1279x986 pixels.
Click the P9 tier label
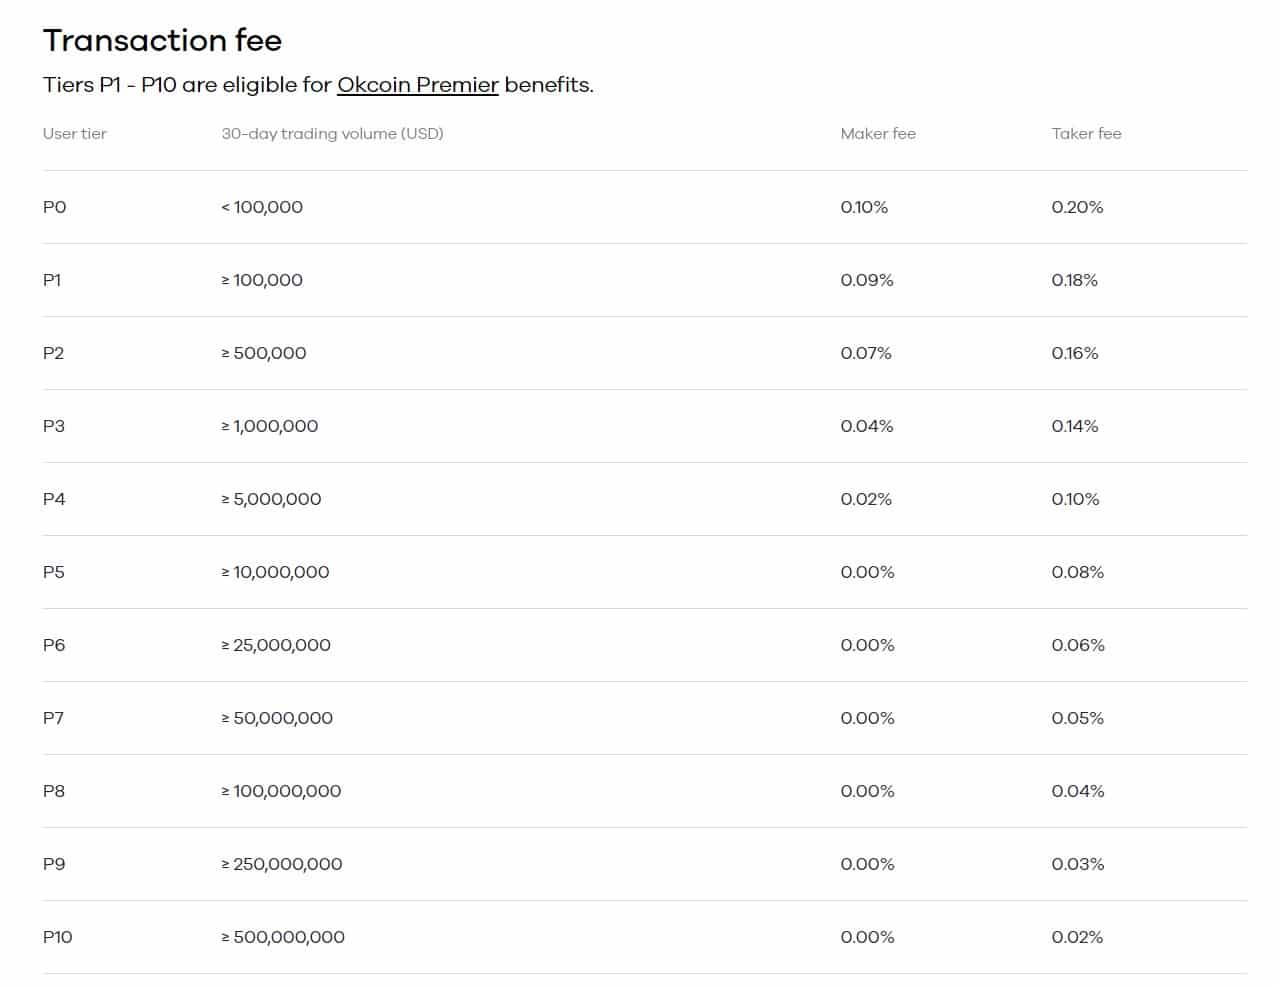click(54, 864)
